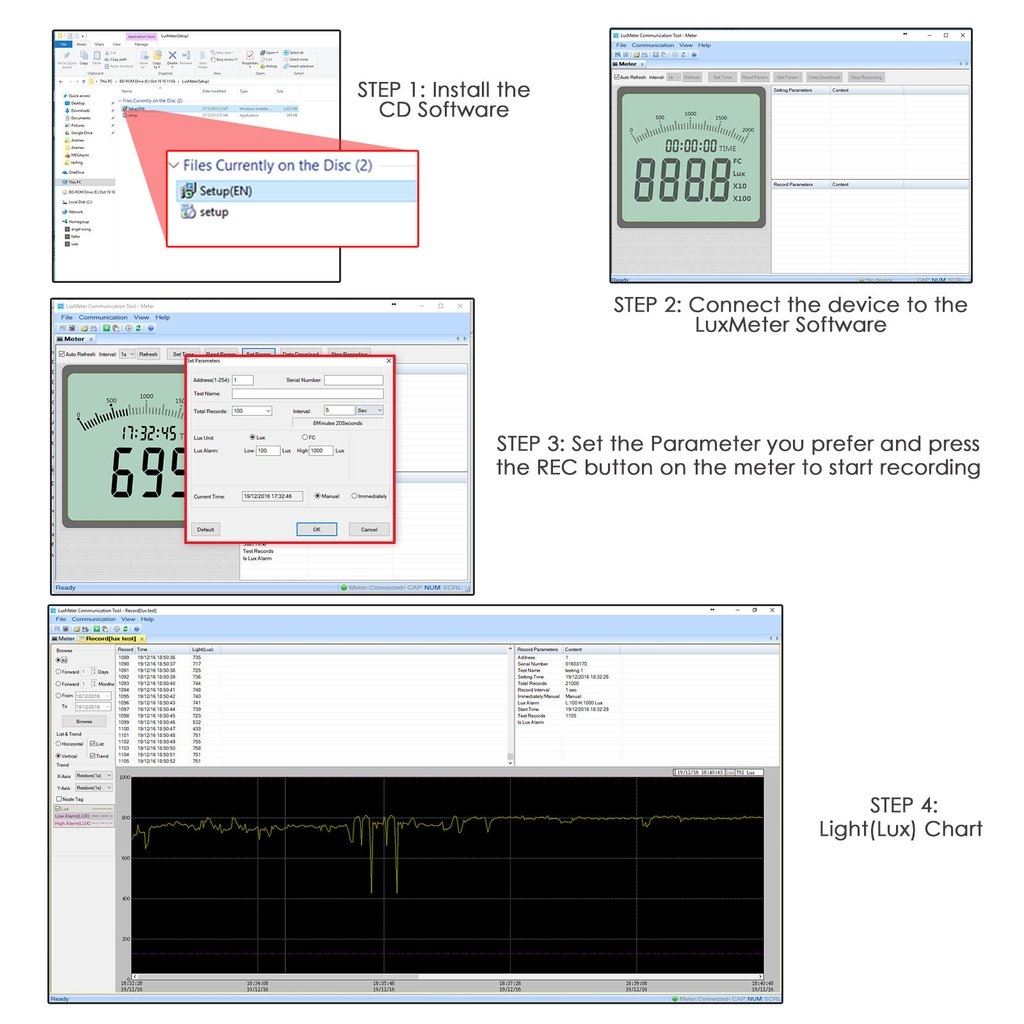Screen dimensions: 1024x1024
Task: Click the open-folder icon in Step 2 window toolbar
Action: click(x=637, y=55)
